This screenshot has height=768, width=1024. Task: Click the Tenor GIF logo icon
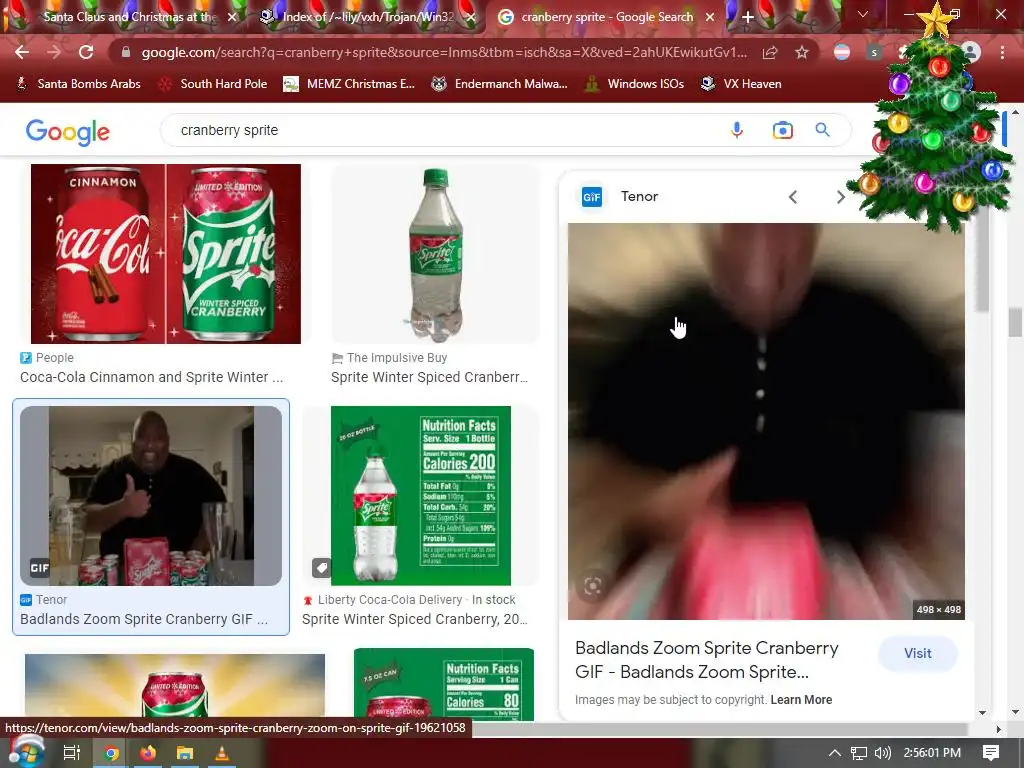(x=592, y=197)
